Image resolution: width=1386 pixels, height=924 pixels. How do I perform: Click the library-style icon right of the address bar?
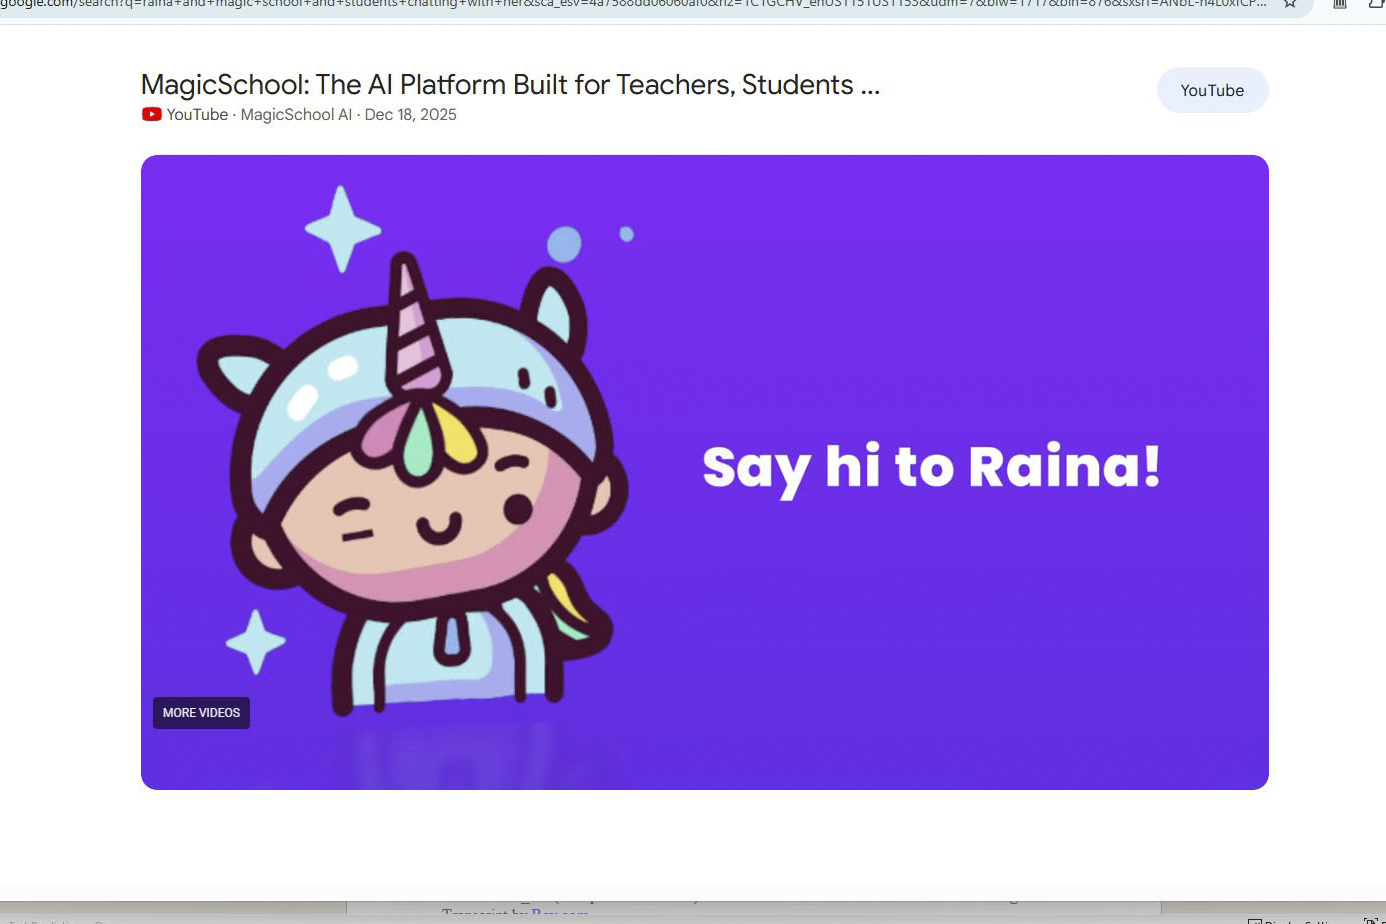[x=1338, y=5]
